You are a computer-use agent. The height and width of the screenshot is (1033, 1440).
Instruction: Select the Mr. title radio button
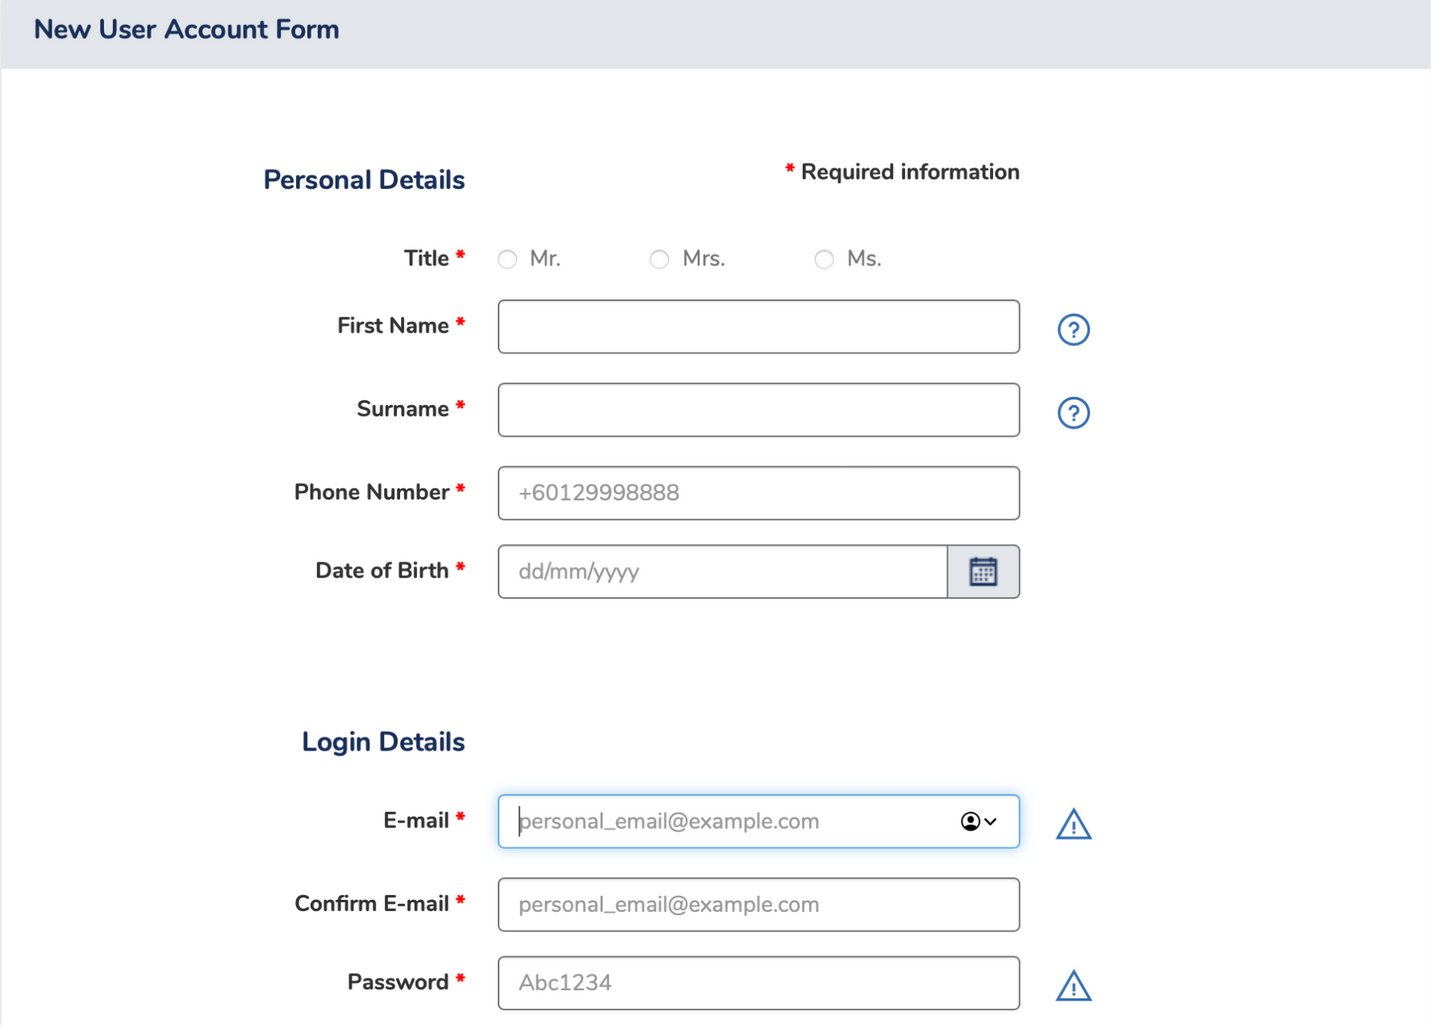(508, 259)
